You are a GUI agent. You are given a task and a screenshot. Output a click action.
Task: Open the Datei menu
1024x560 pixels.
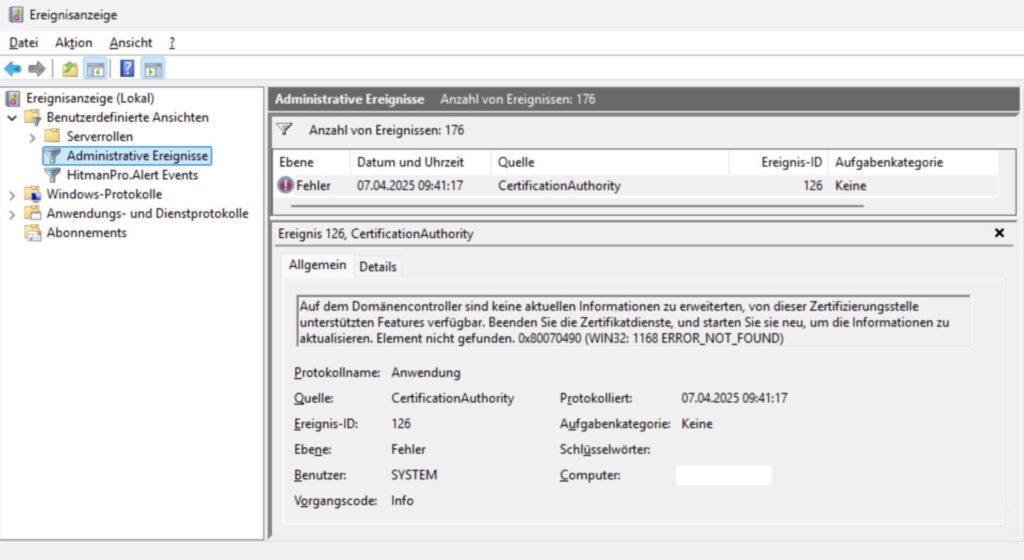[x=24, y=42]
